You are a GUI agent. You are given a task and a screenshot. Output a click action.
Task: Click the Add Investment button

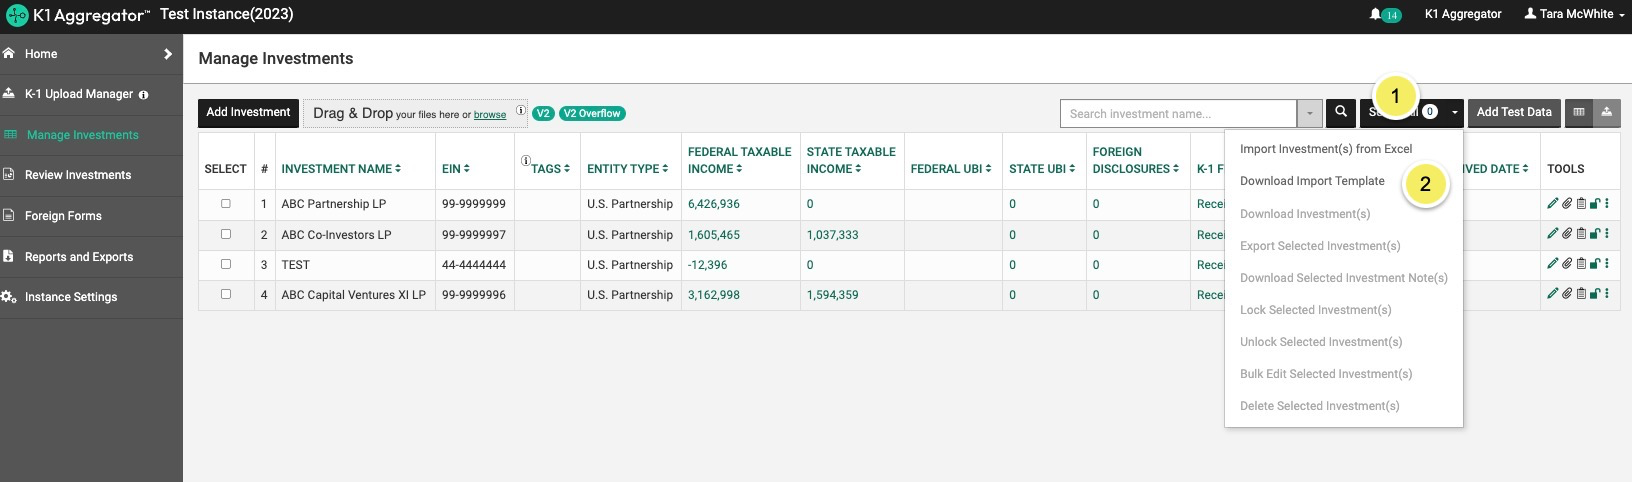(x=248, y=113)
